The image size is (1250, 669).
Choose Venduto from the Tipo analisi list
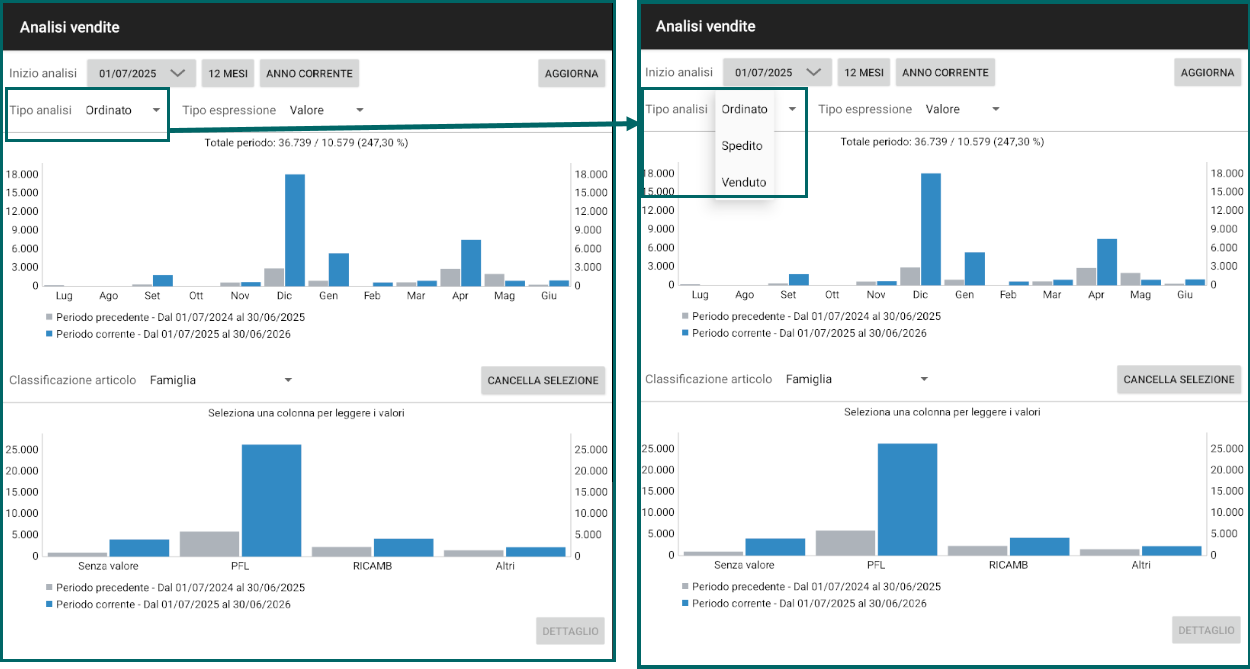pyautogui.click(x=744, y=182)
